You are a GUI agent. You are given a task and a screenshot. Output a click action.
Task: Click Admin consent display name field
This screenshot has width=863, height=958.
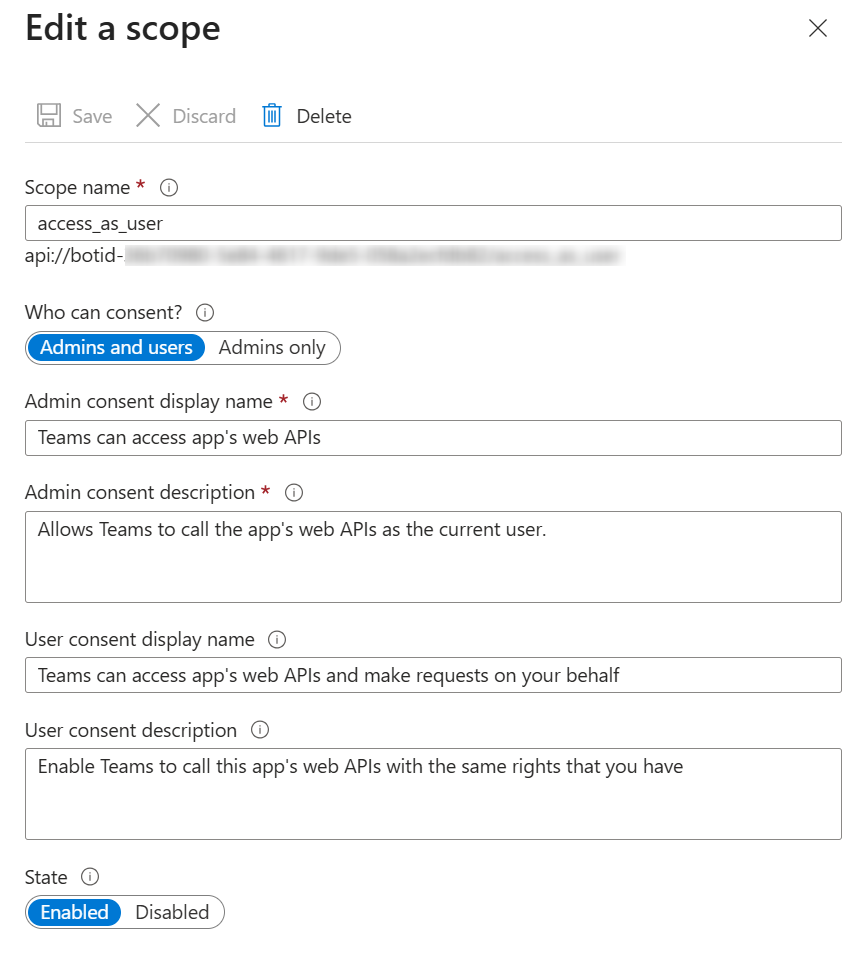[432, 438]
